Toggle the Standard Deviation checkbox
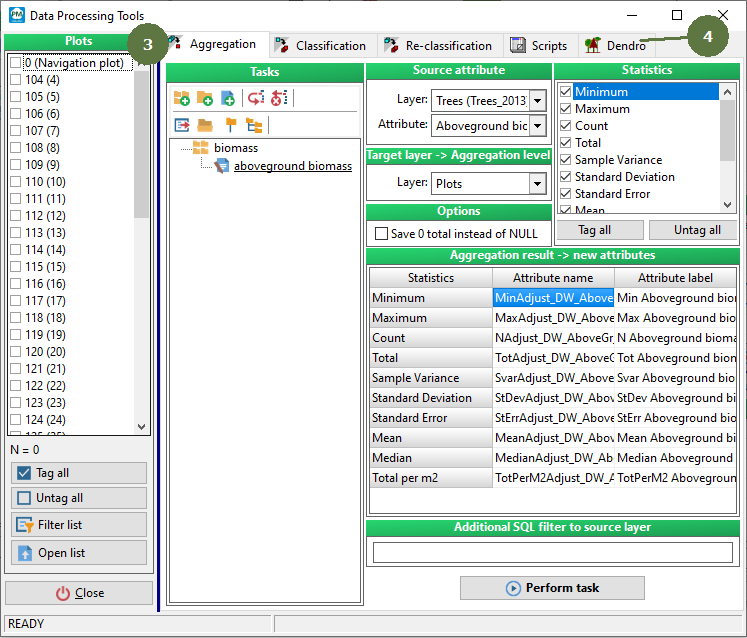747x638 pixels. pyautogui.click(x=565, y=177)
